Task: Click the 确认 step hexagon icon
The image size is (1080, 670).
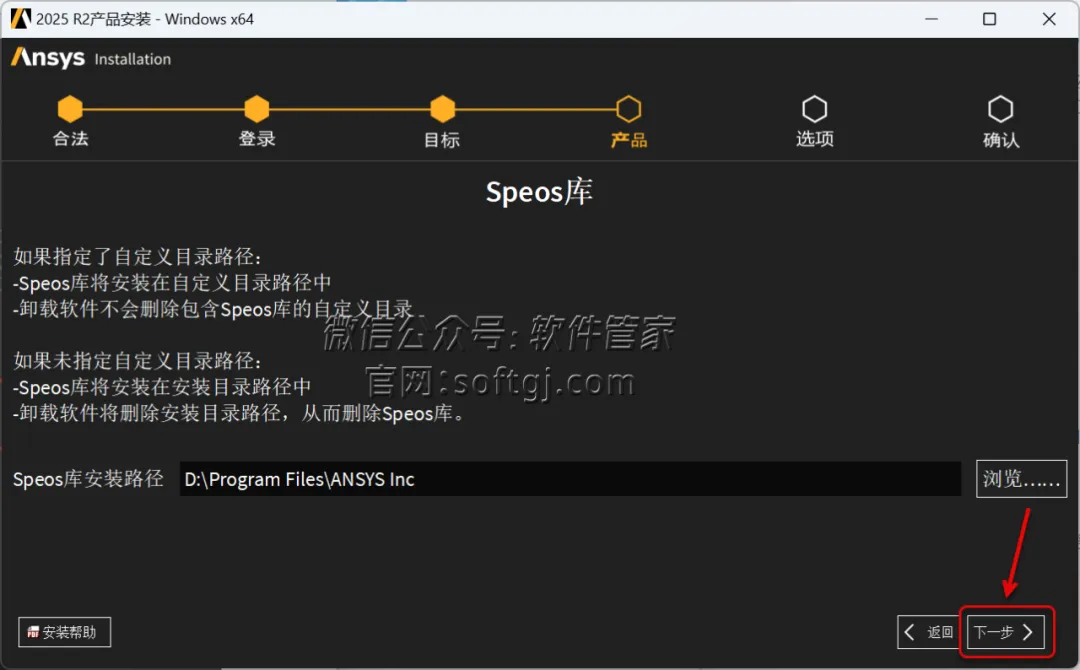Action: click(x=1000, y=109)
